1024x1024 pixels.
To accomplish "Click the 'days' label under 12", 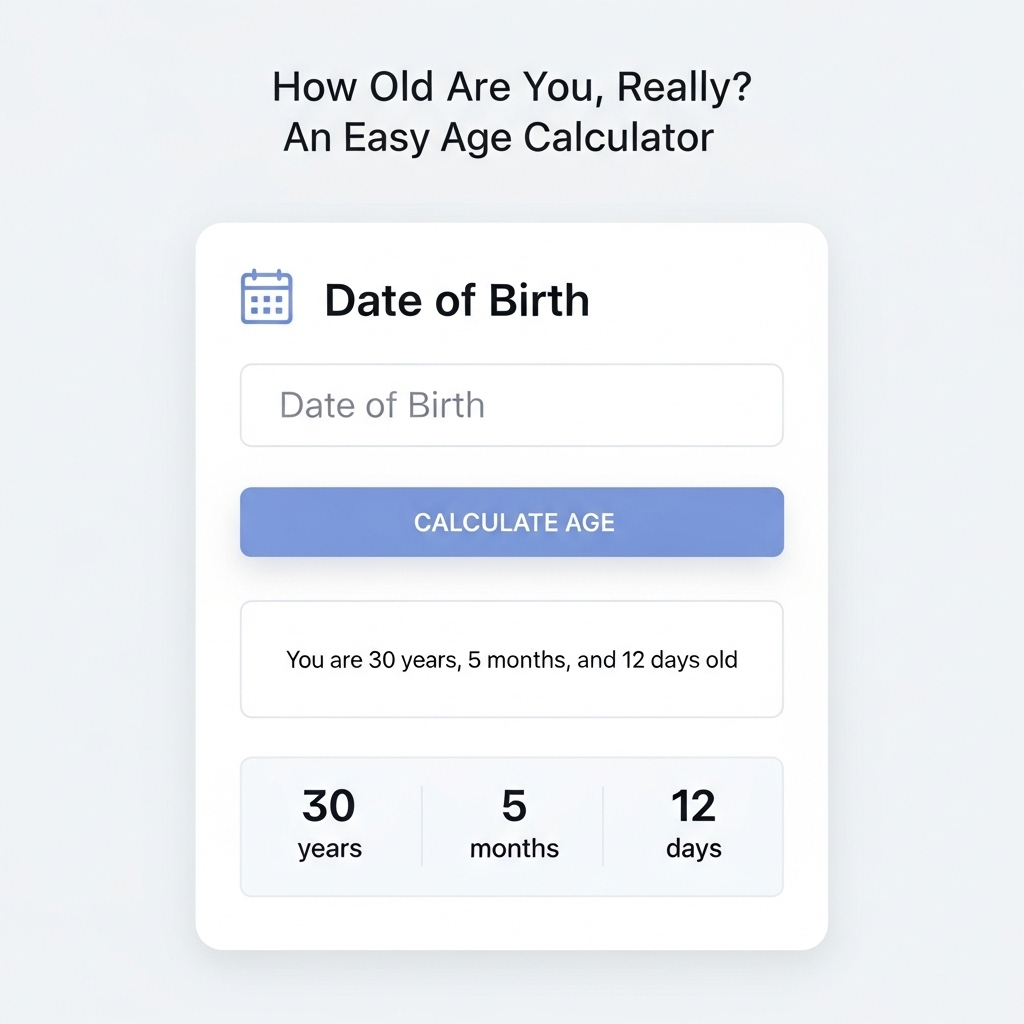I will pyautogui.click(x=694, y=849).
